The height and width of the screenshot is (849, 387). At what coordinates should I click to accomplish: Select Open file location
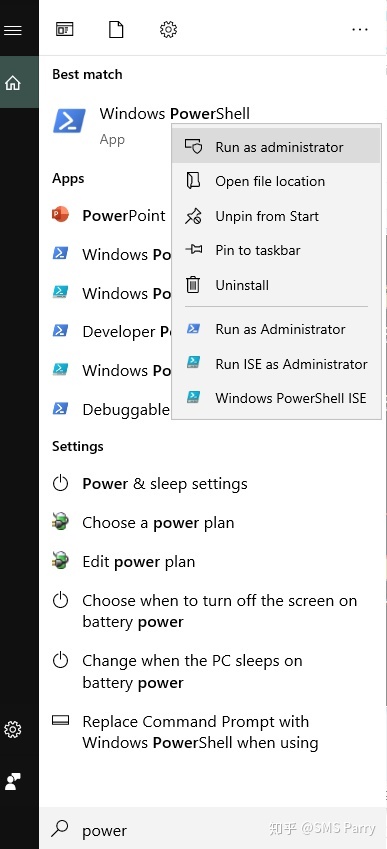pos(276,181)
